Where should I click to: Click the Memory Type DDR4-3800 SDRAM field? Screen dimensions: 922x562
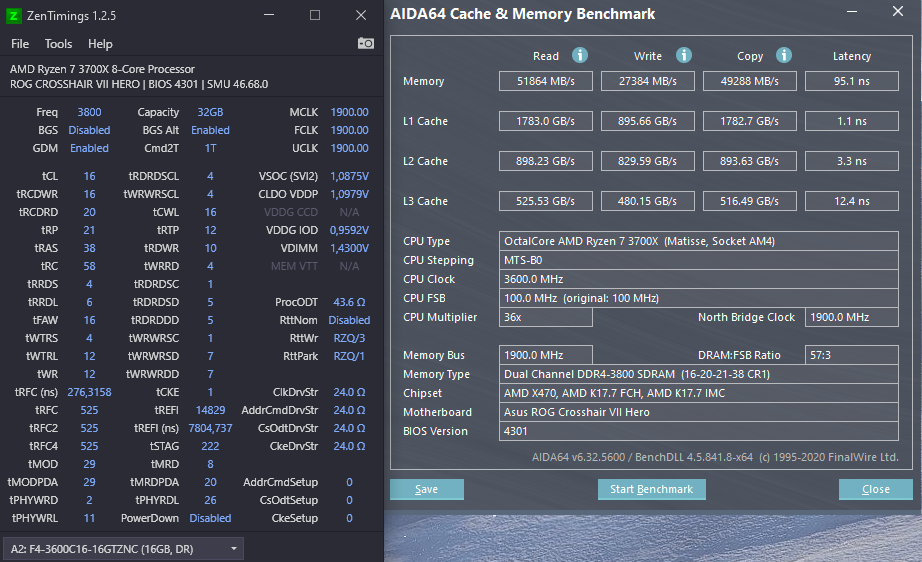click(x=699, y=374)
